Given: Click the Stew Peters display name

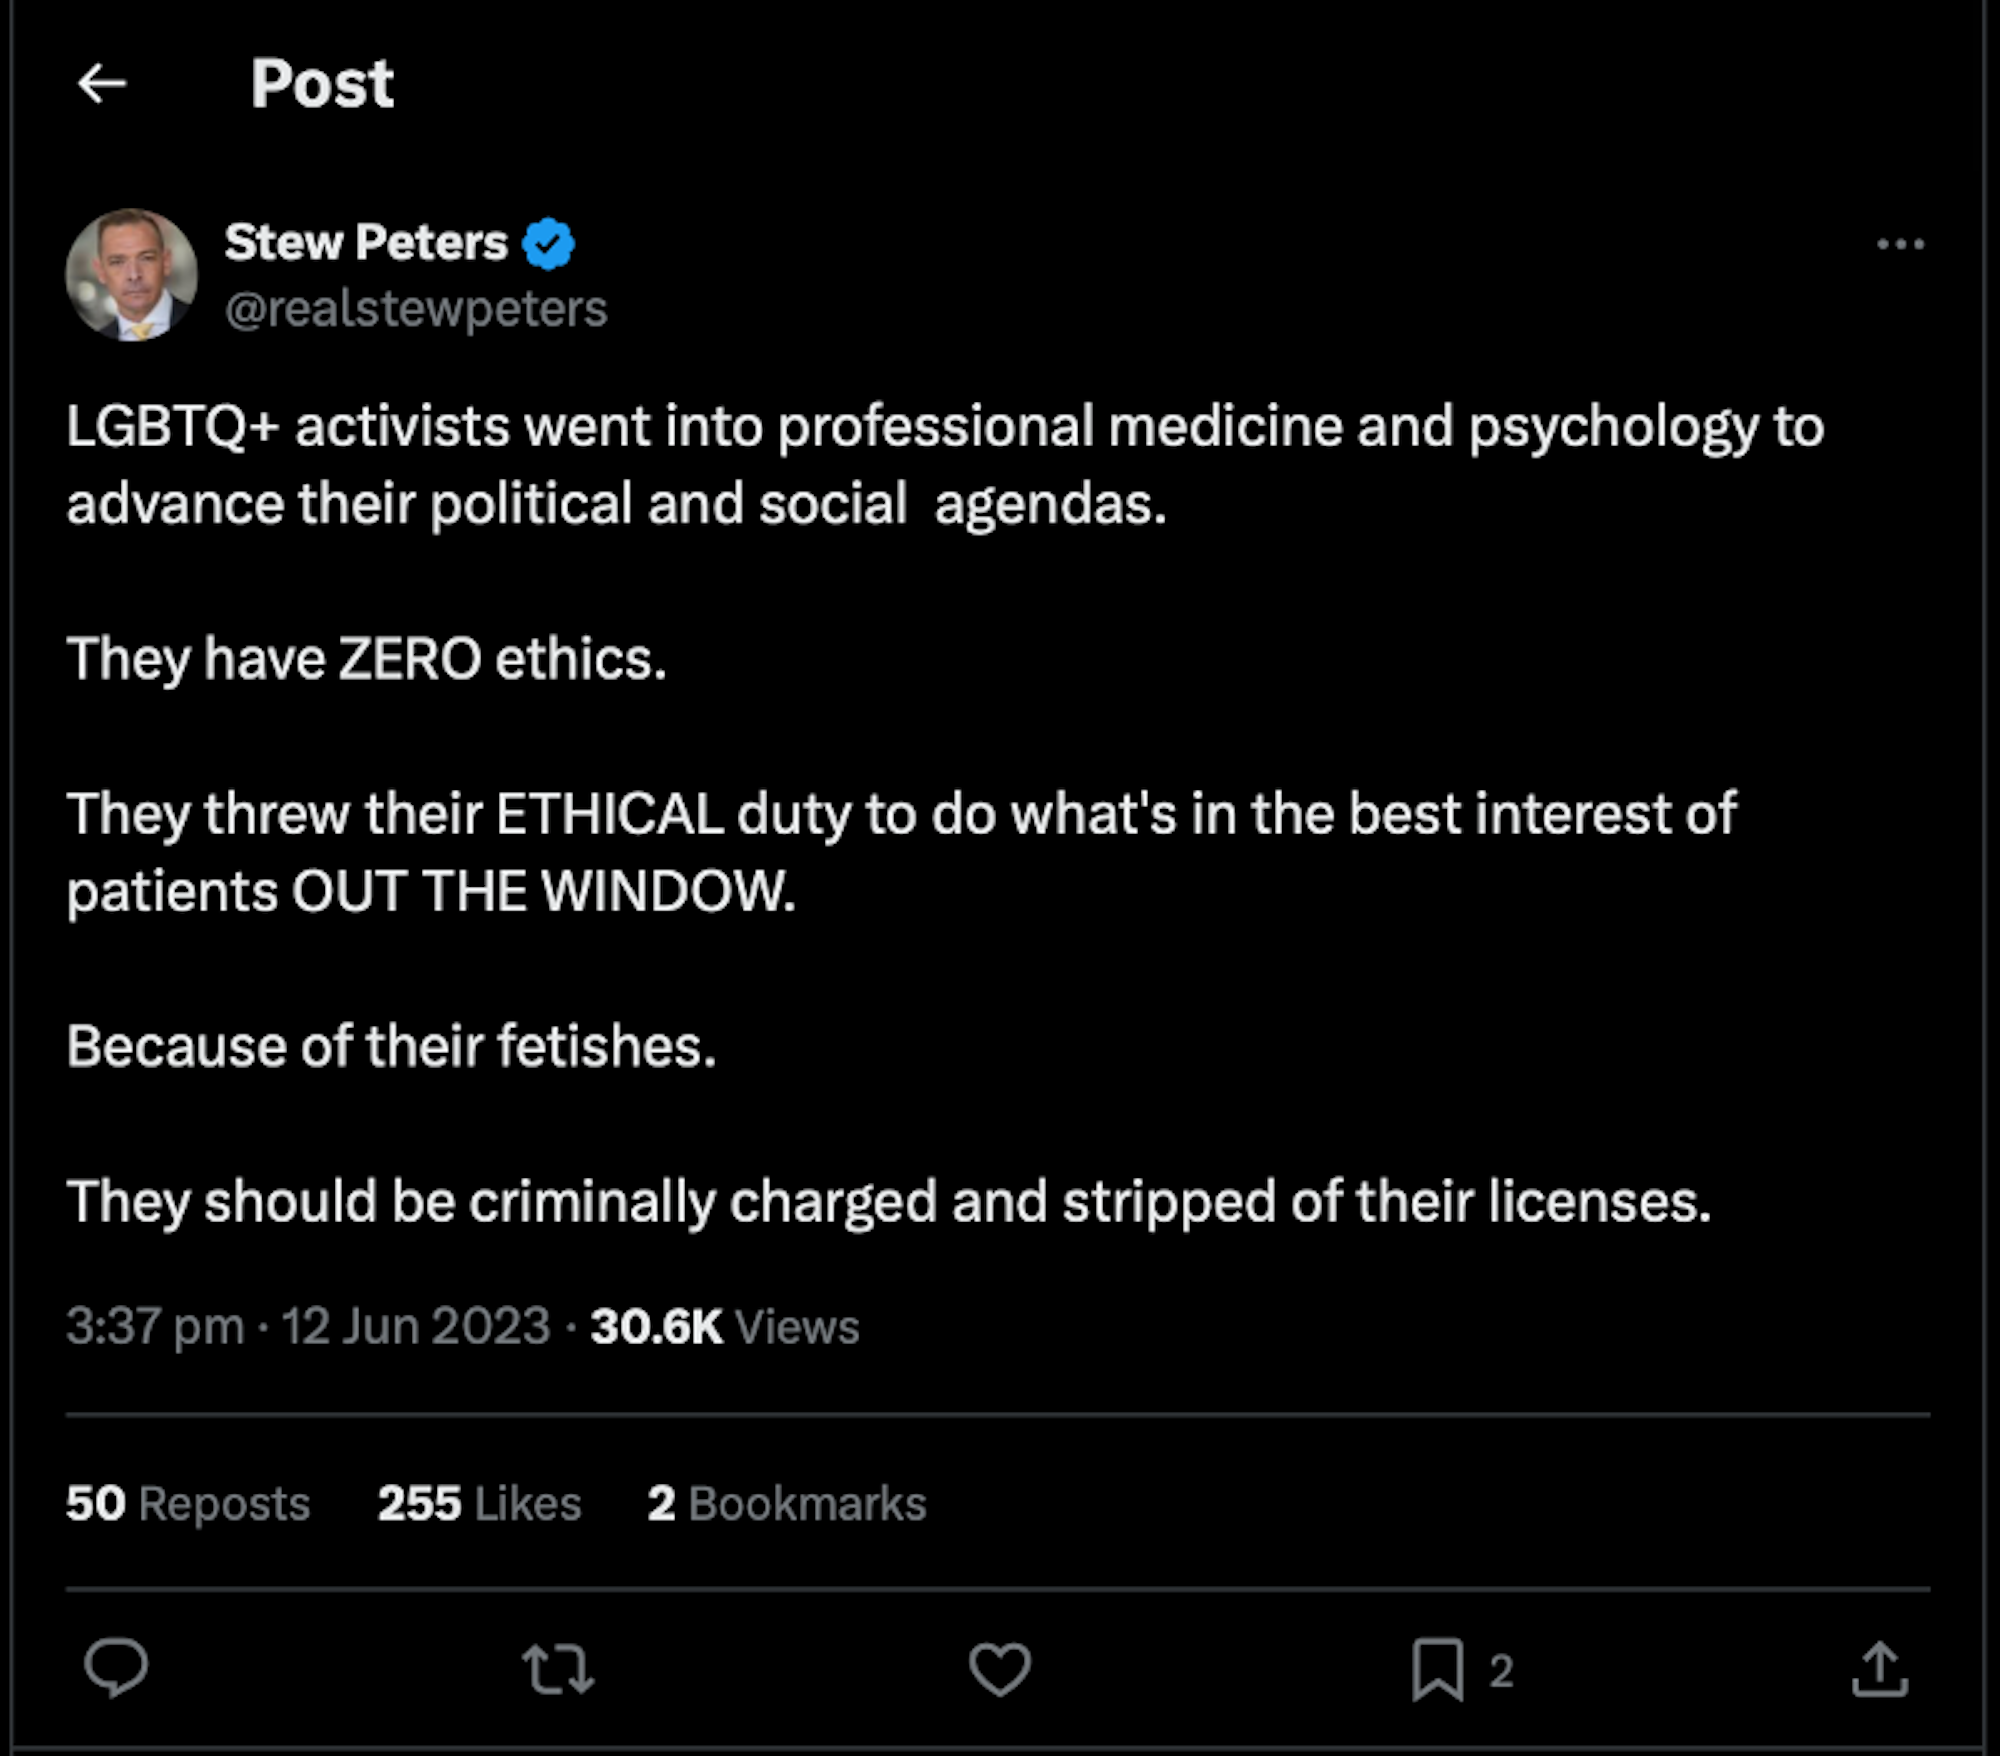Looking at the screenshot, I should [x=366, y=243].
